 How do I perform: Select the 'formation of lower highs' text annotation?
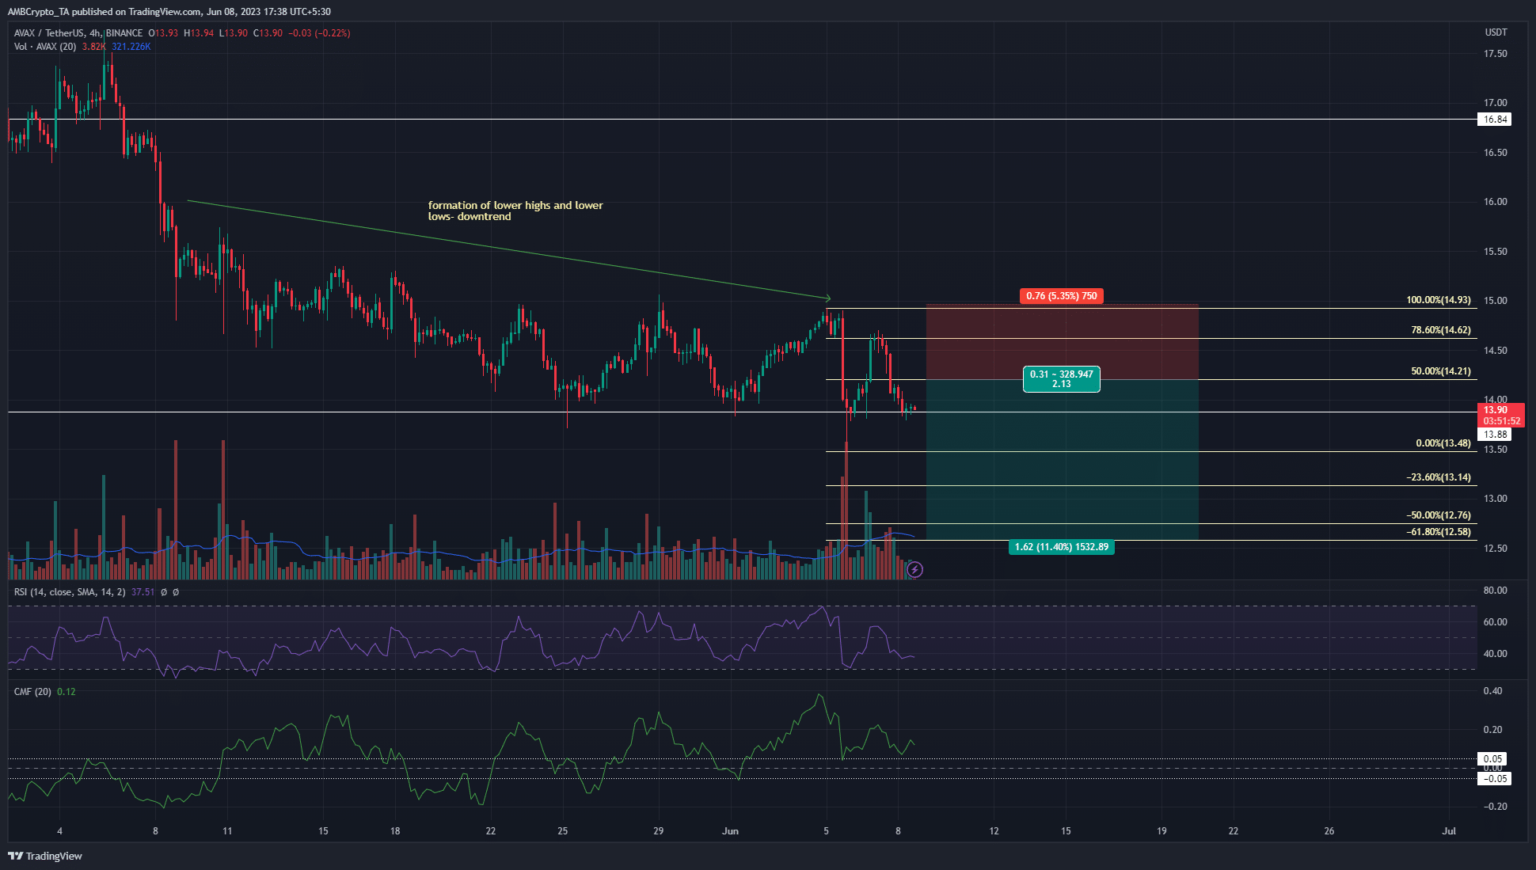coord(515,211)
